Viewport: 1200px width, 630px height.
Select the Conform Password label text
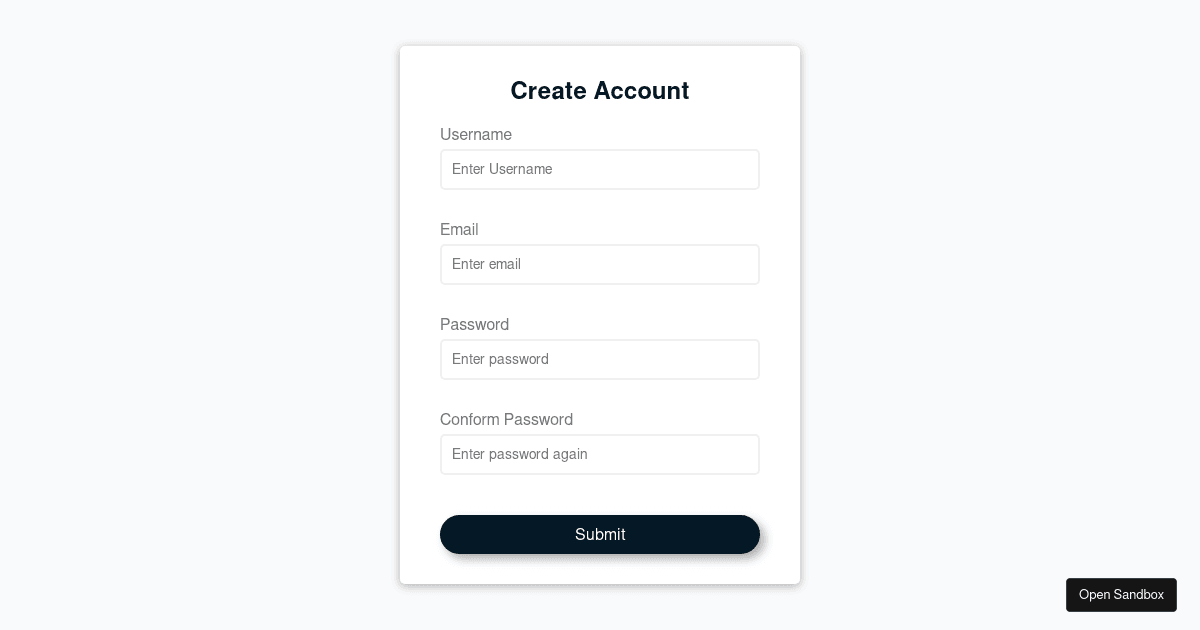pyautogui.click(x=506, y=419)
